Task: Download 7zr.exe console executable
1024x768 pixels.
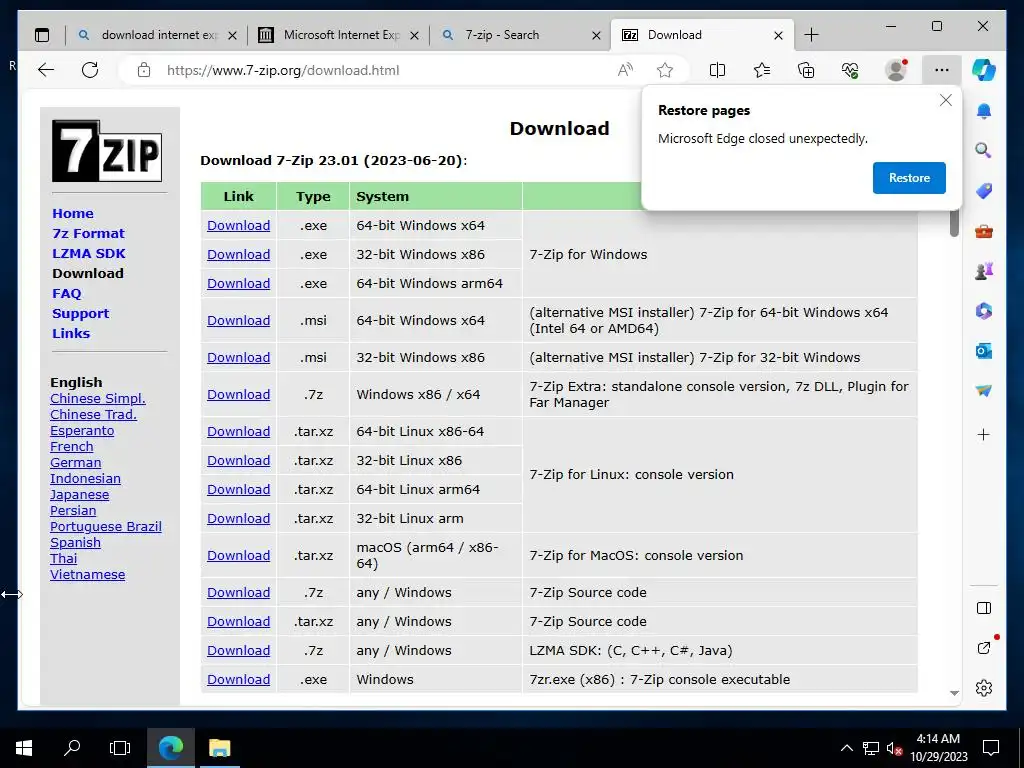Action: 238,680
